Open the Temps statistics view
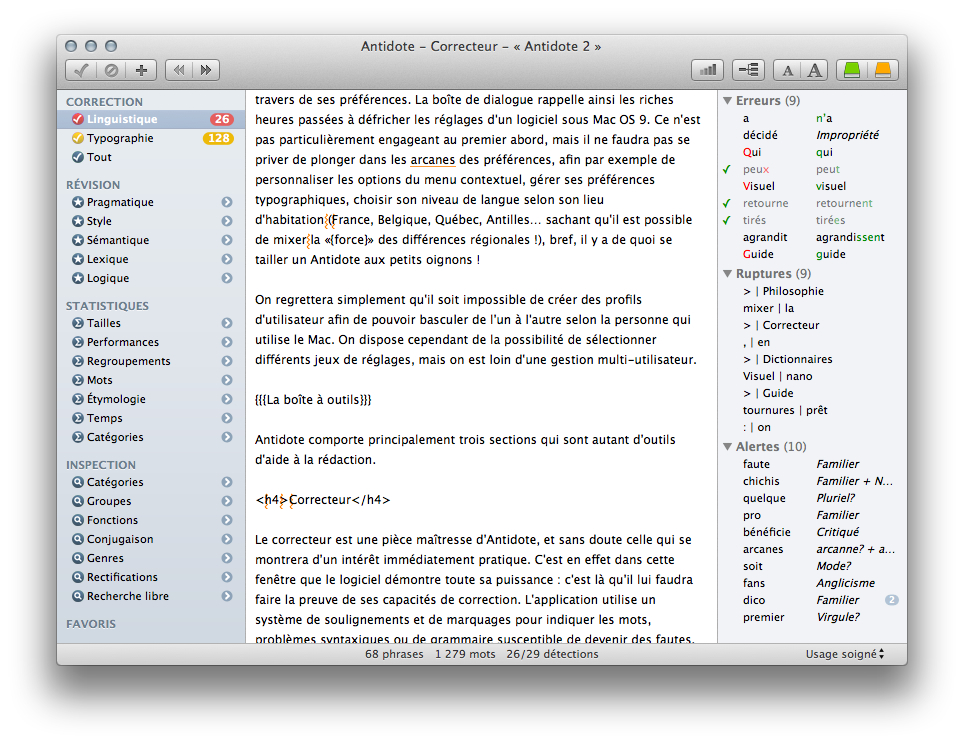Viewport: 964px width, 744px height. tap(151, 419)
